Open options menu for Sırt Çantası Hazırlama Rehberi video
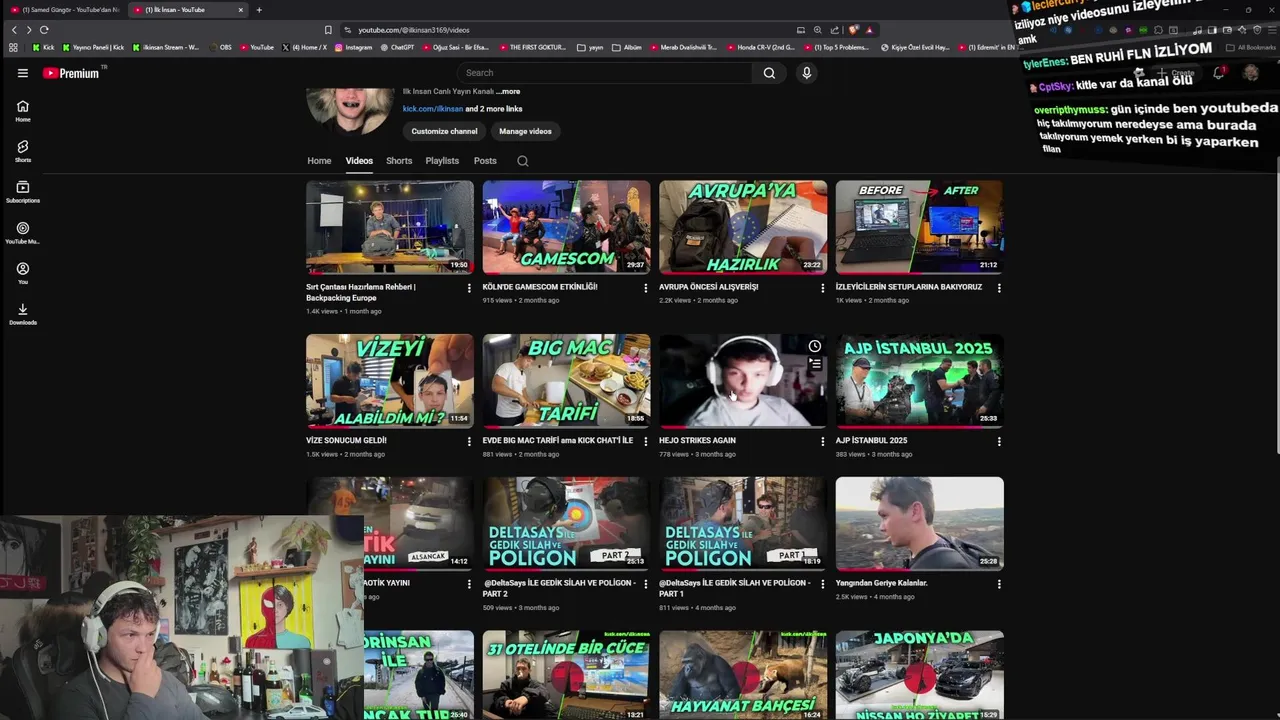The width and height of the screenshot is (1280, 720). tap(469, 288)
